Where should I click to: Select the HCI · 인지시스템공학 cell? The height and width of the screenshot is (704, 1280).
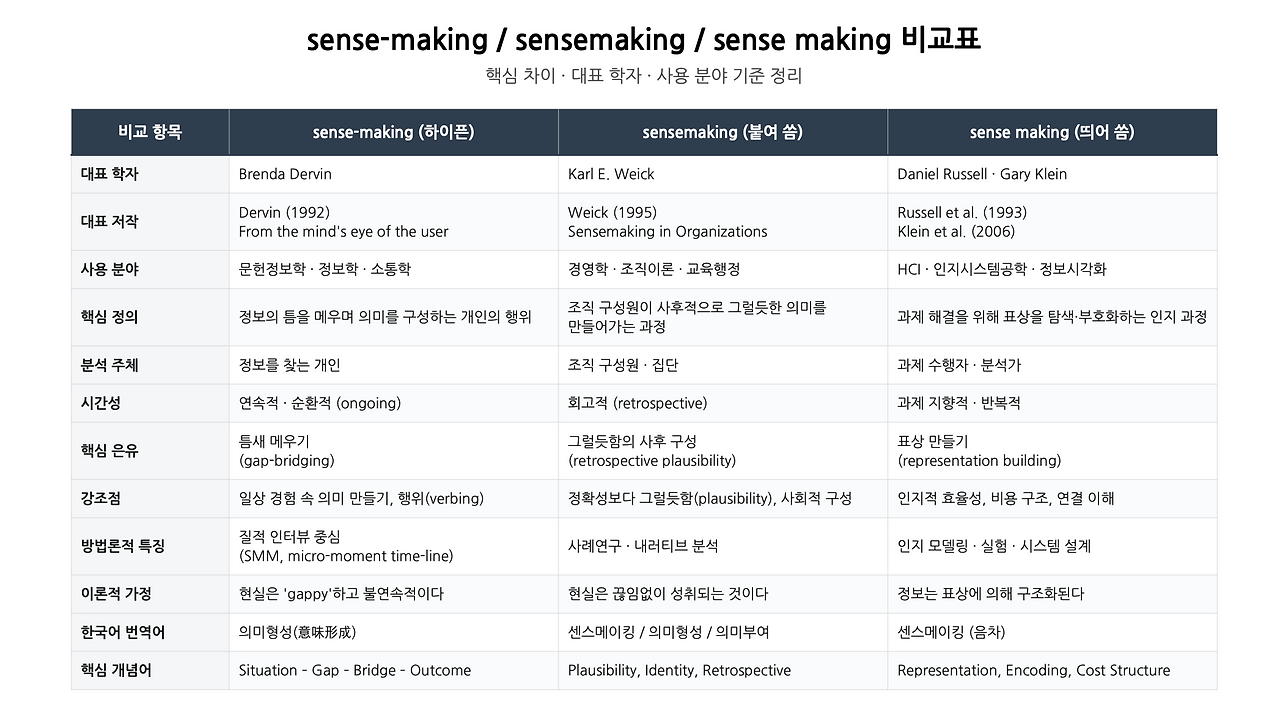[x=1052, y=269]
